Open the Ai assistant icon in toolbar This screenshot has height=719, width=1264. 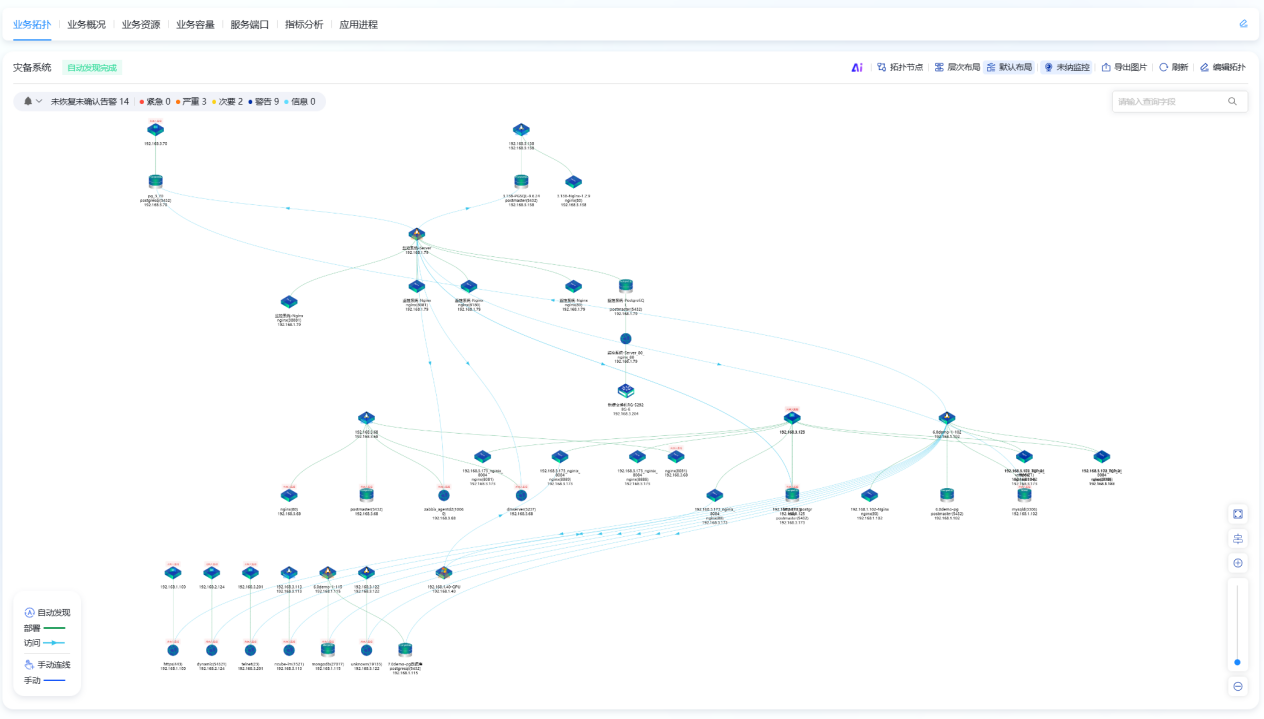point(857,68)
